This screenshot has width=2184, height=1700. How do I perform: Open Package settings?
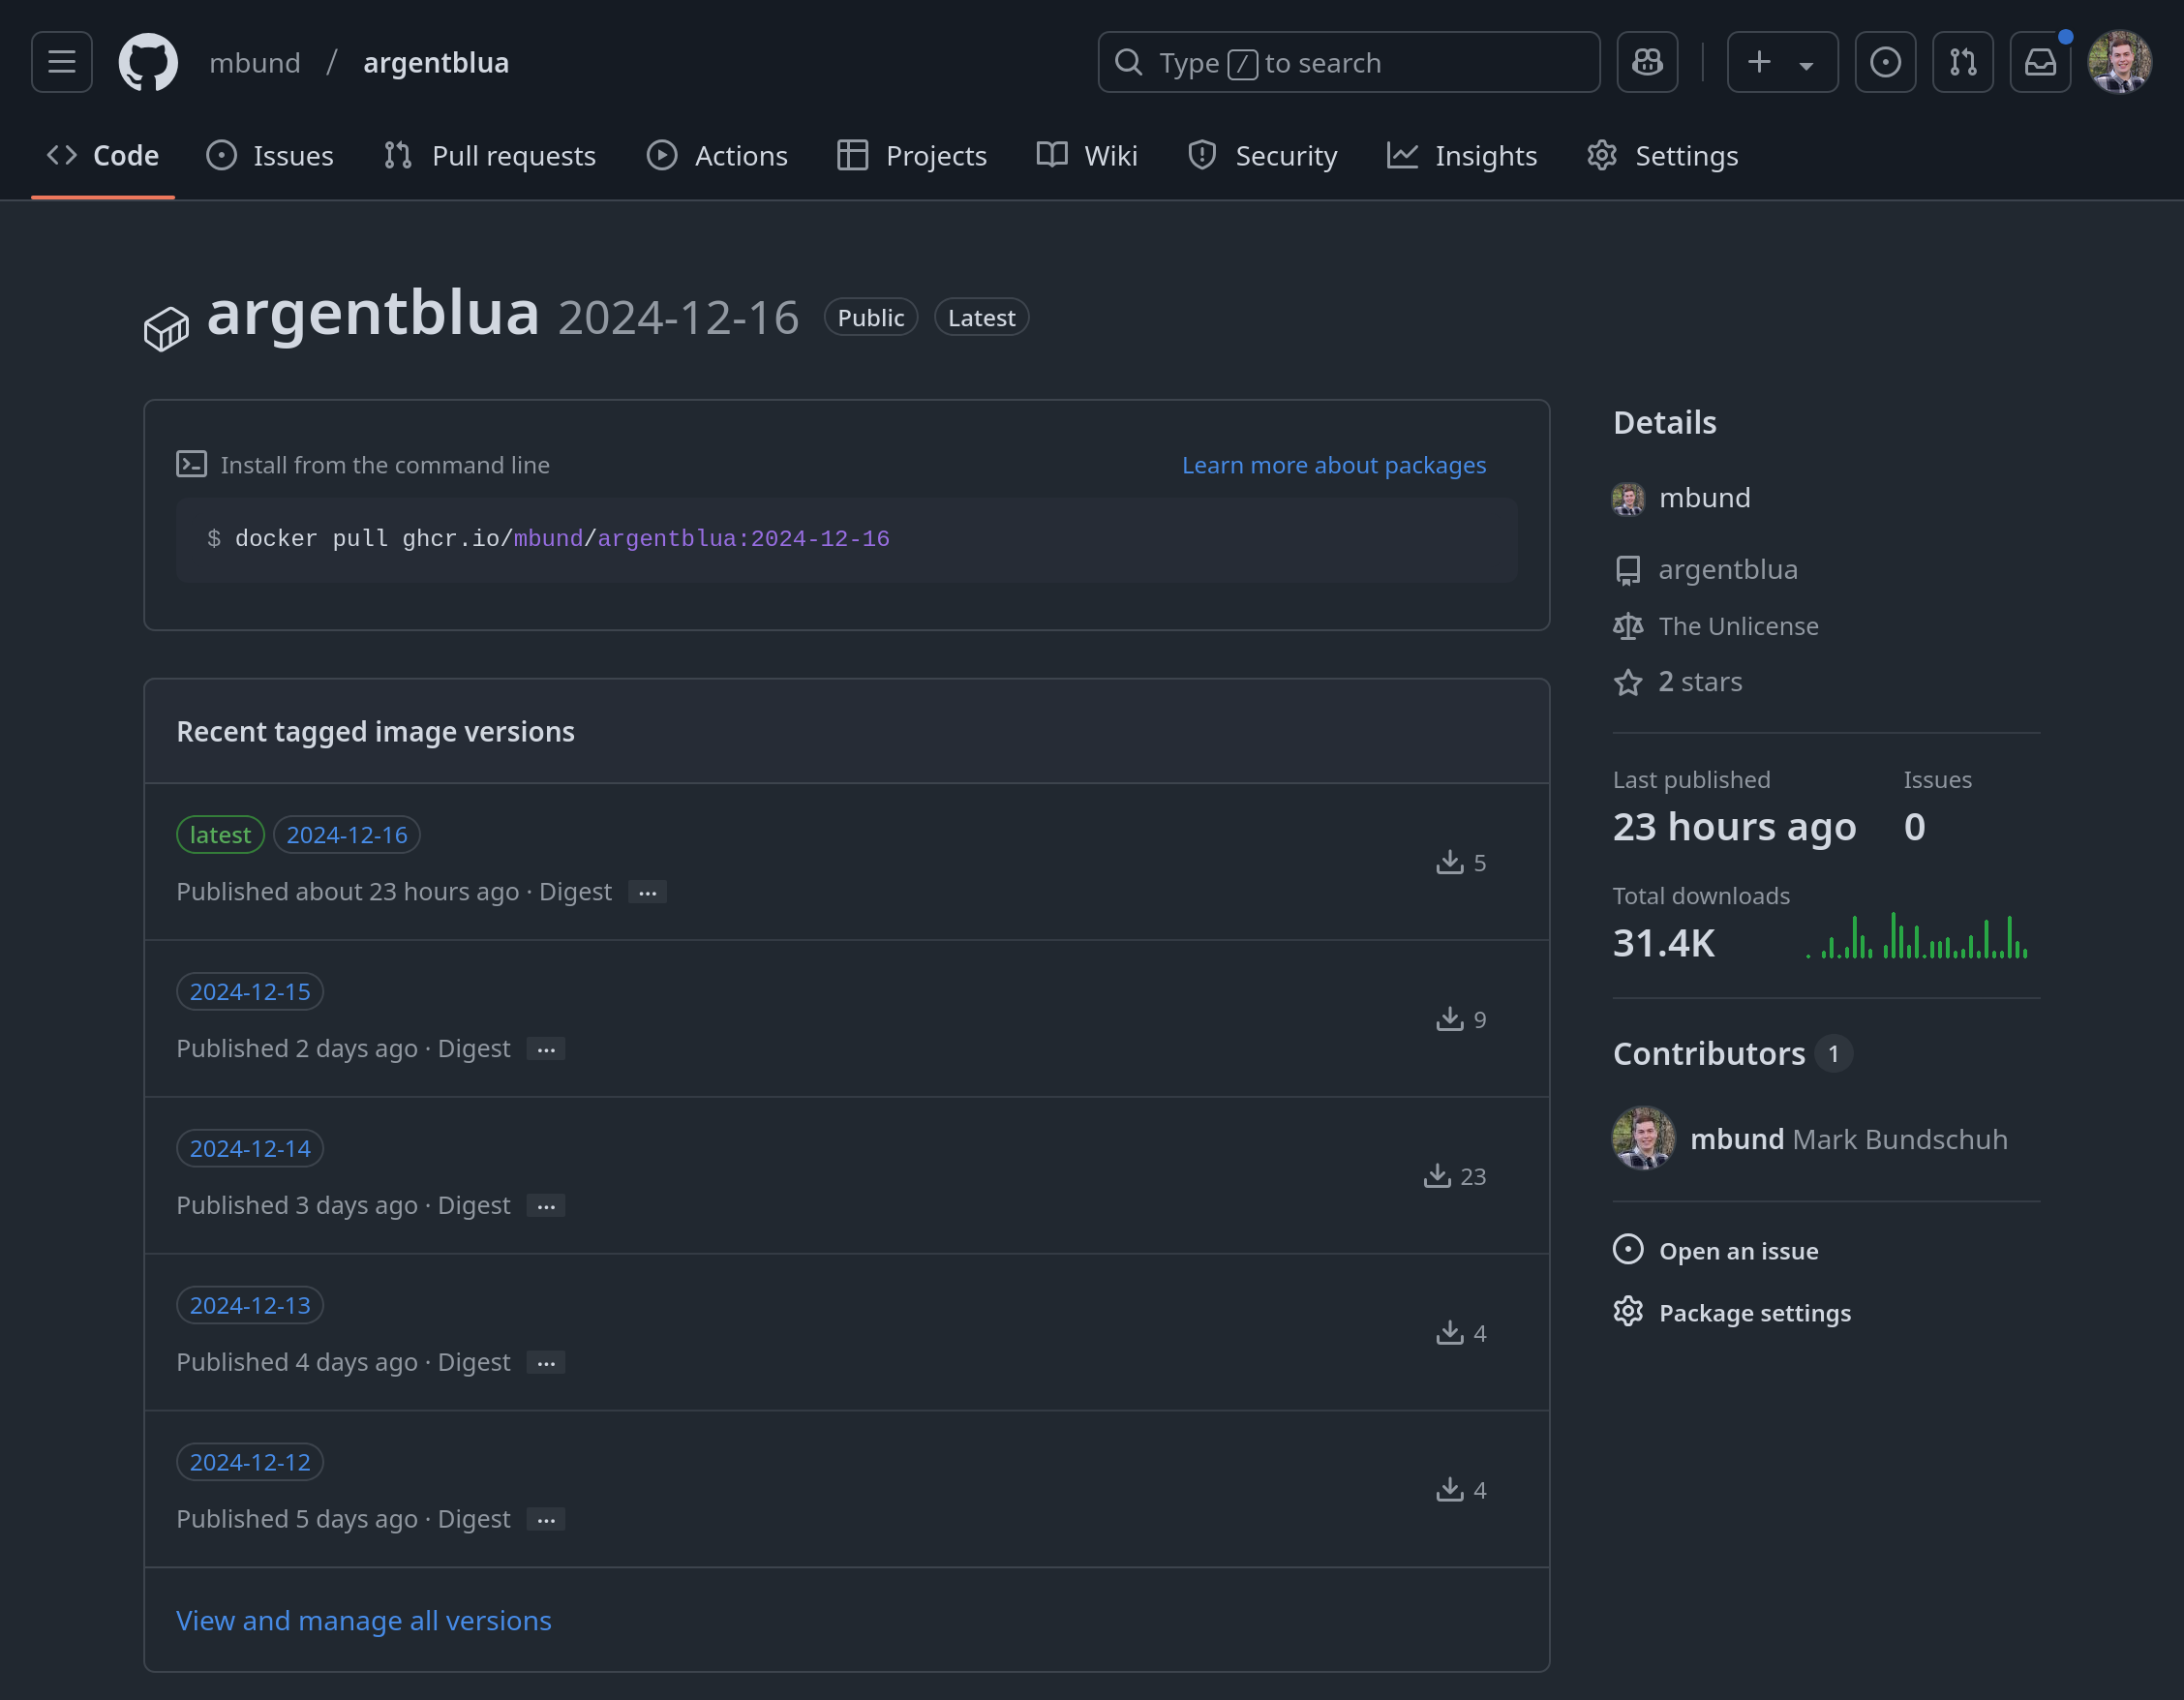point(1755,1313)
